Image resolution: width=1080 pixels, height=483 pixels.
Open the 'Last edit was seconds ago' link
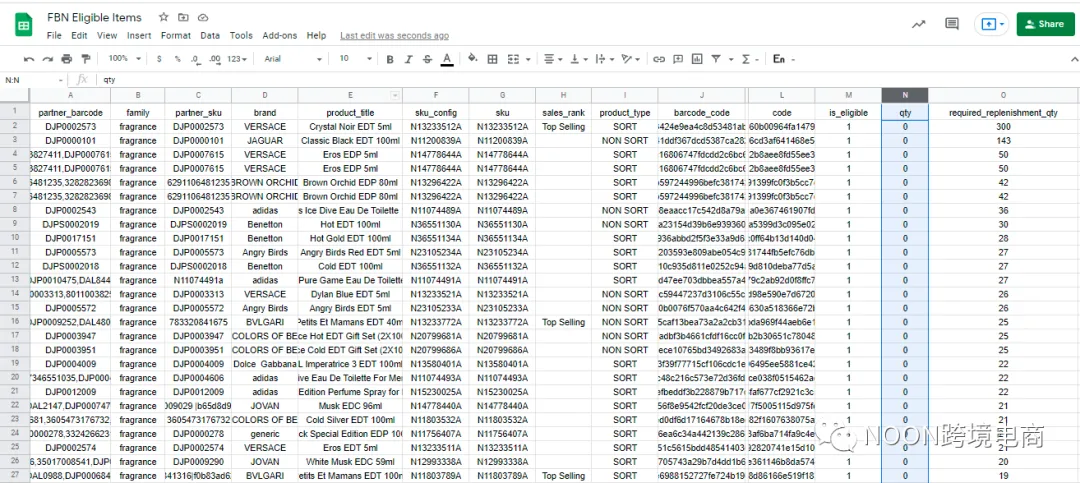pyautogui.click(x=393, y=36)
